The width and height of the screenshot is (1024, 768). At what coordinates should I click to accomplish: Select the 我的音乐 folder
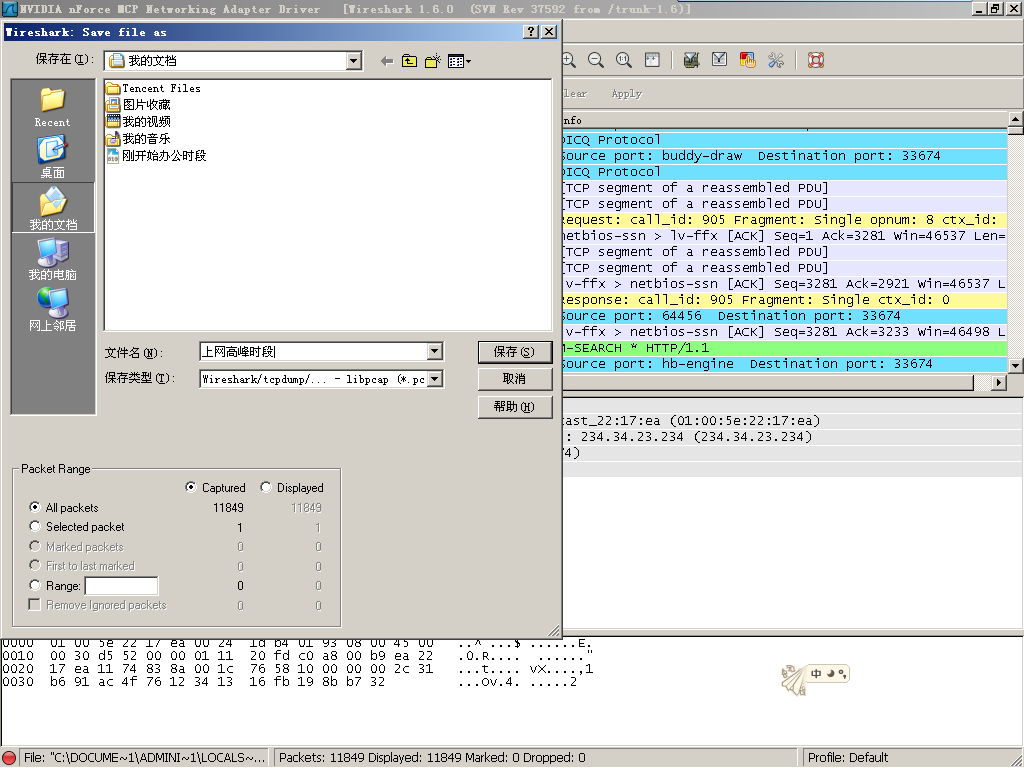point(138,138)
